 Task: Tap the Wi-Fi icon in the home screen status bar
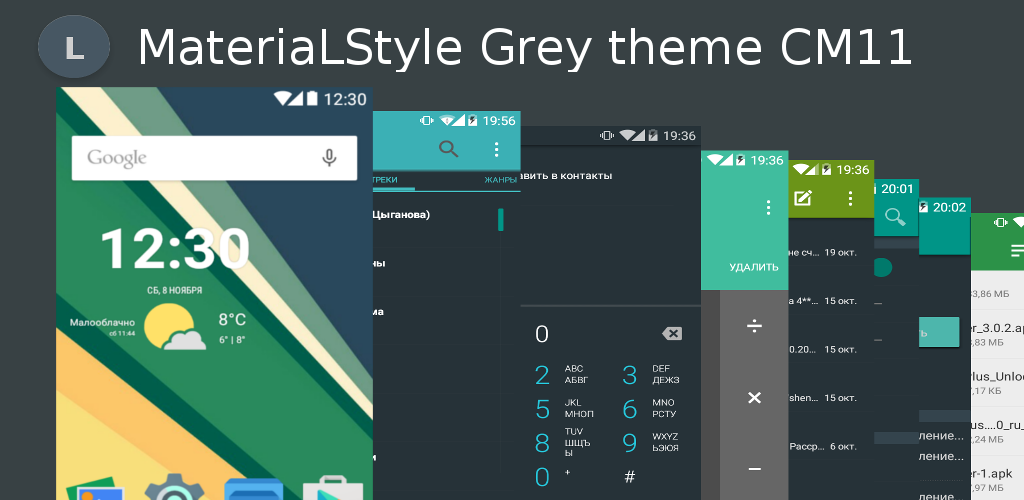click(x=283, y=99)
